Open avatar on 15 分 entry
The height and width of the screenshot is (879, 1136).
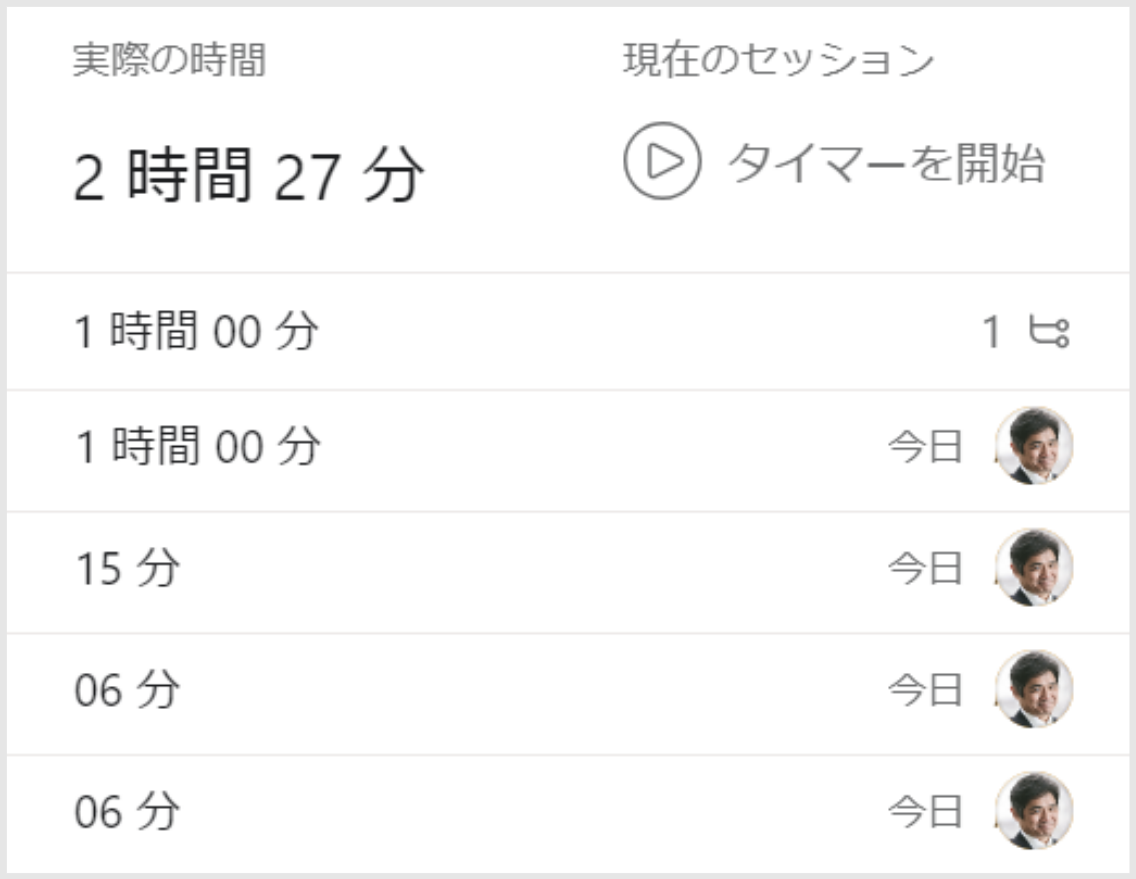(1034, 567)
